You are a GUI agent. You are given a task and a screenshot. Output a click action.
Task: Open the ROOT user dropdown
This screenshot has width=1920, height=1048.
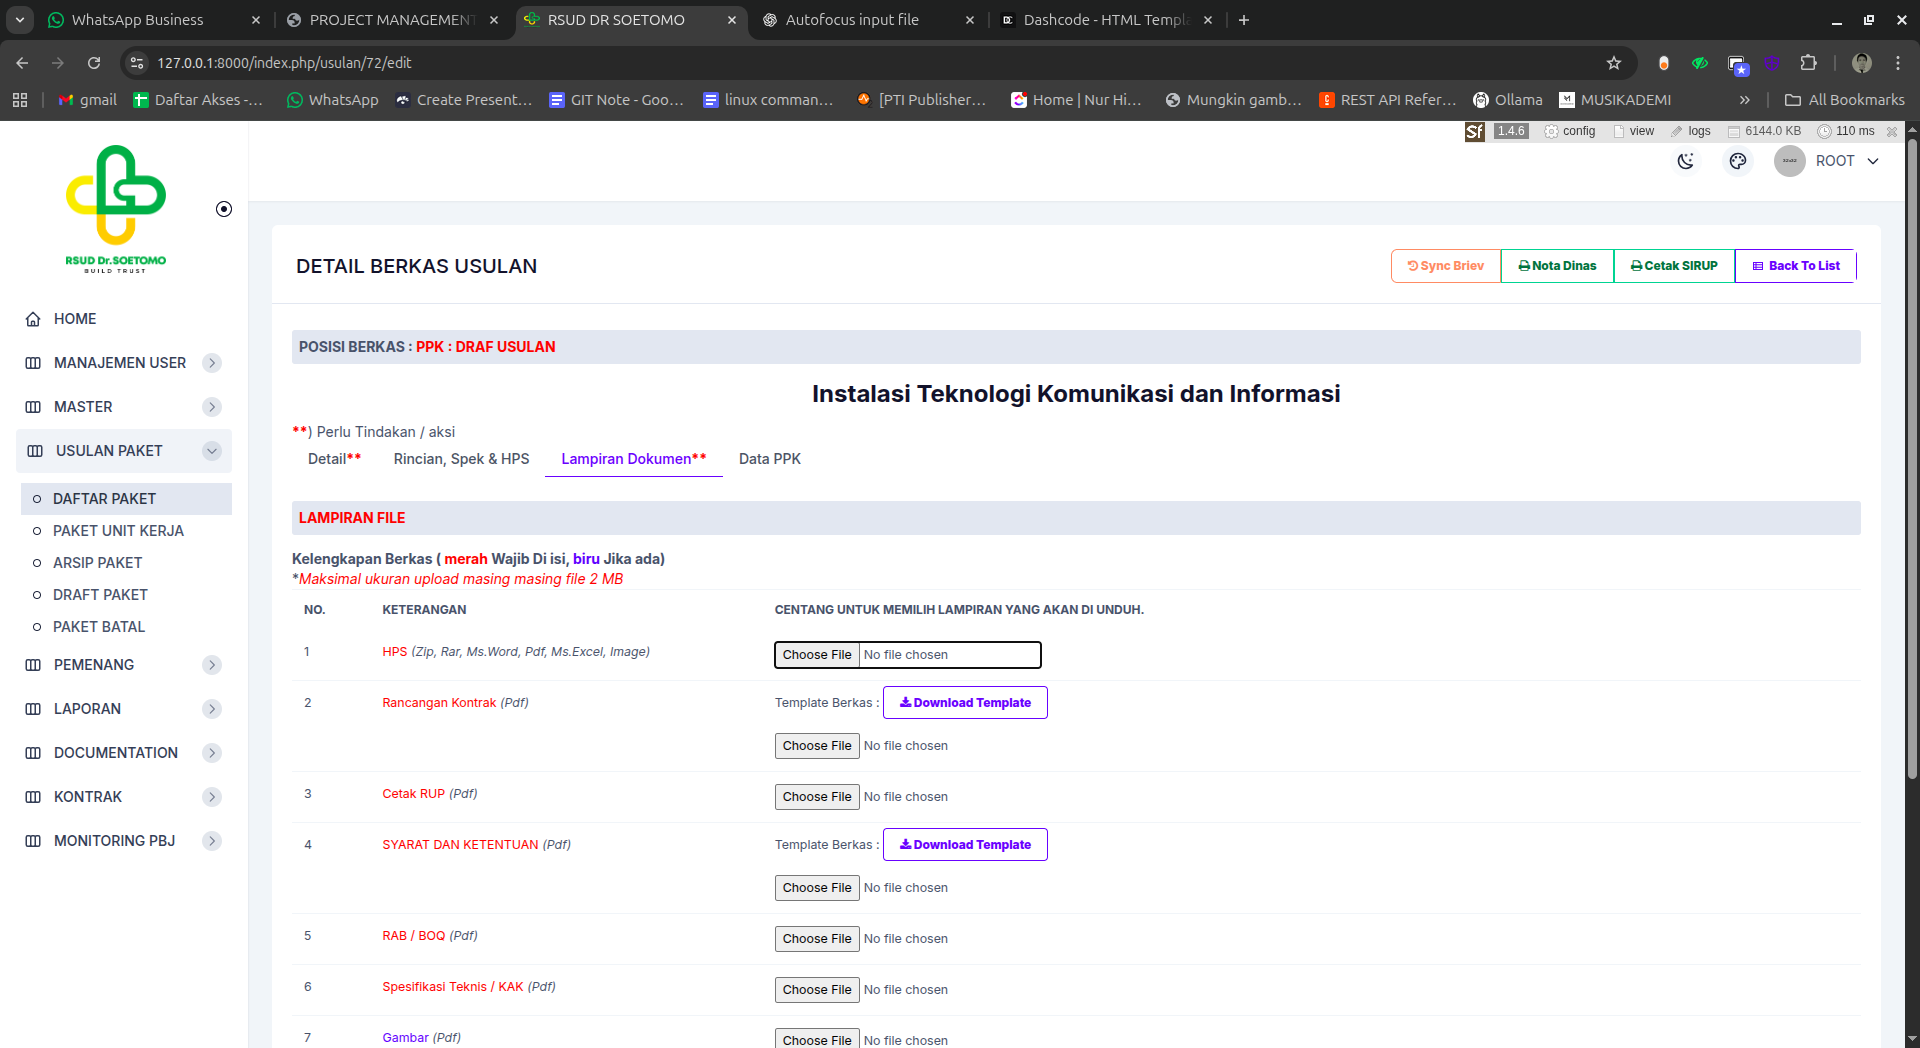[x=1828, y=161]
